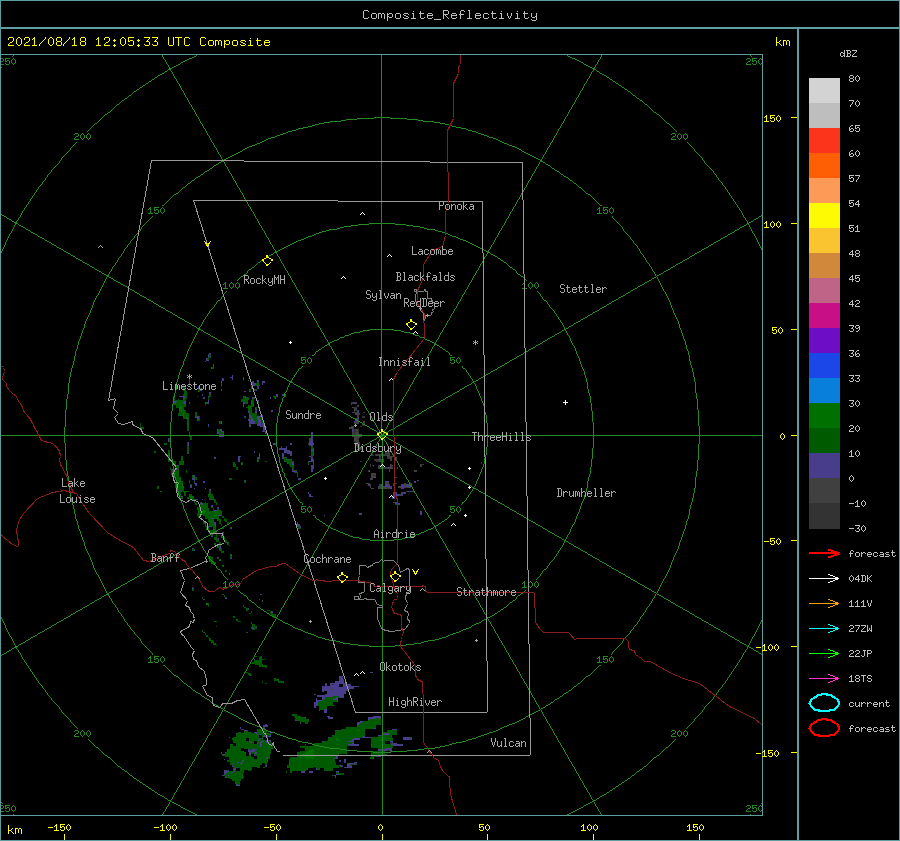Select the RockyMH label
Viewport: 900px width, 841px height.
pyautogui.click(x=264, y=280)
